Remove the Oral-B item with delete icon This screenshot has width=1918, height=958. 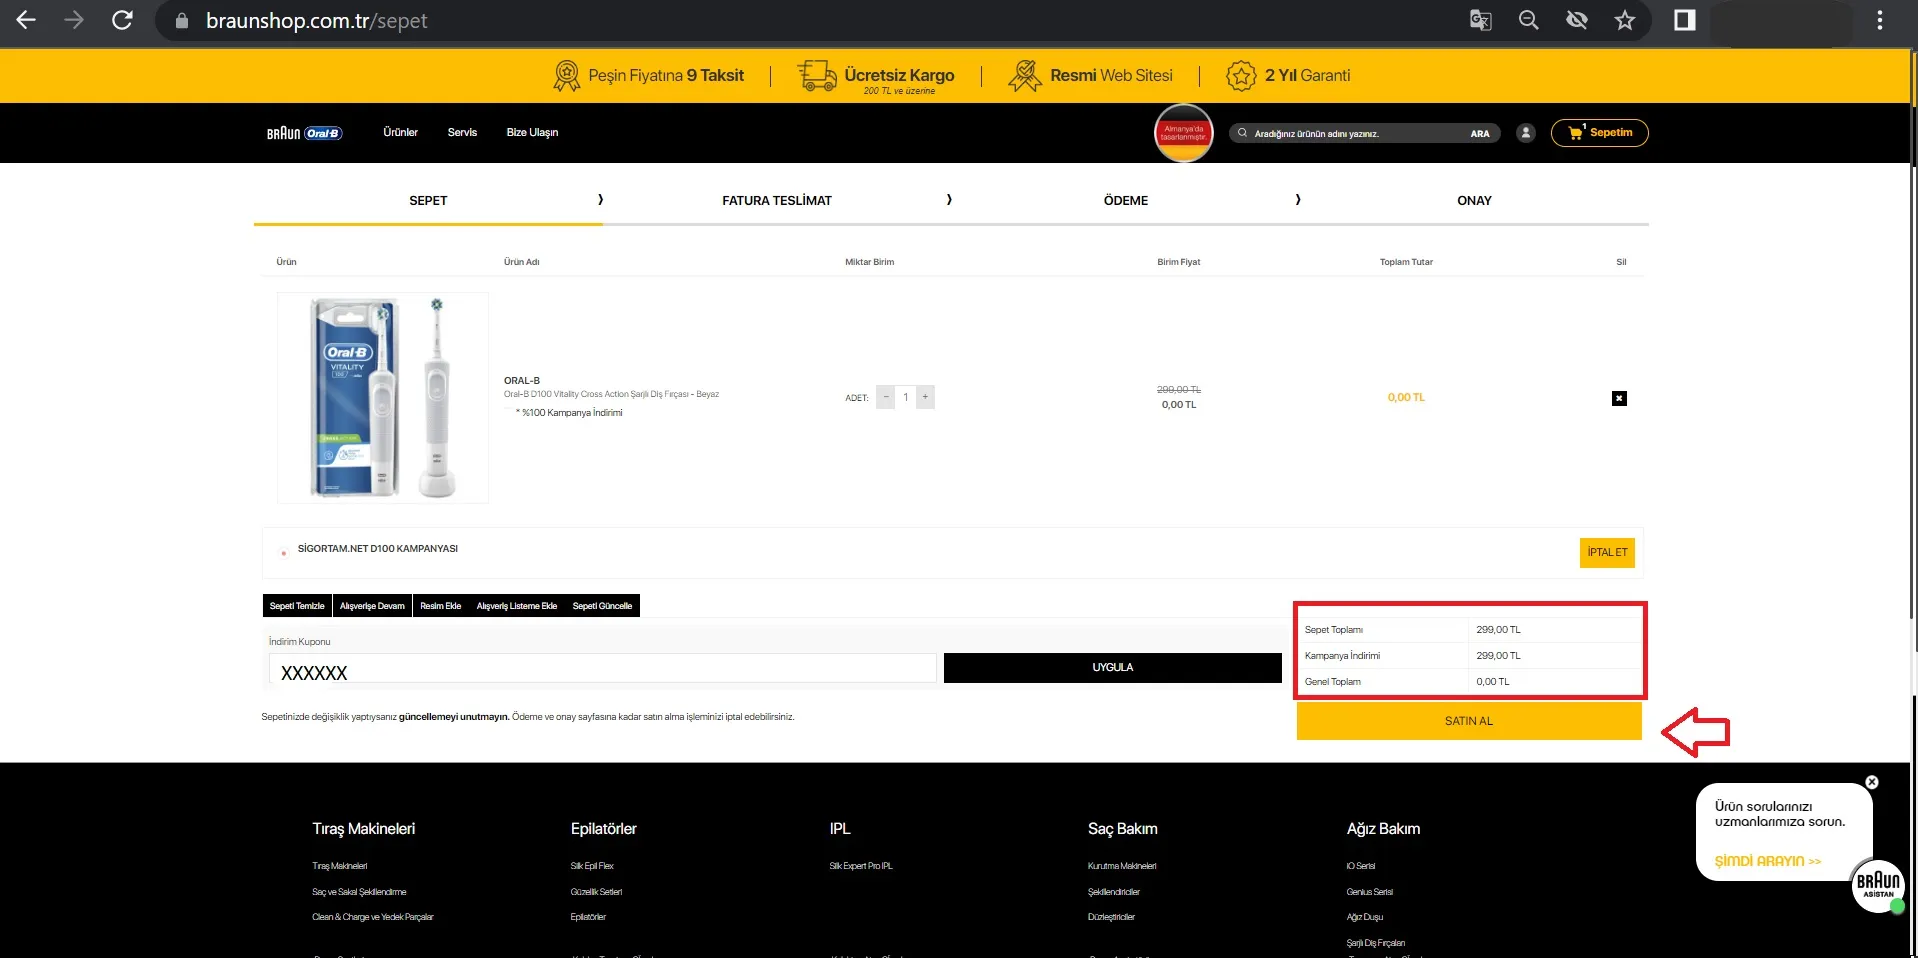1619,398
